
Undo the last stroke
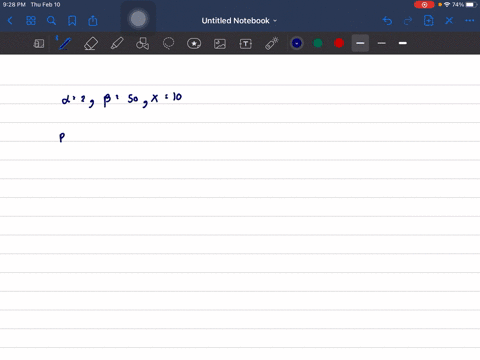click(387, 21)
